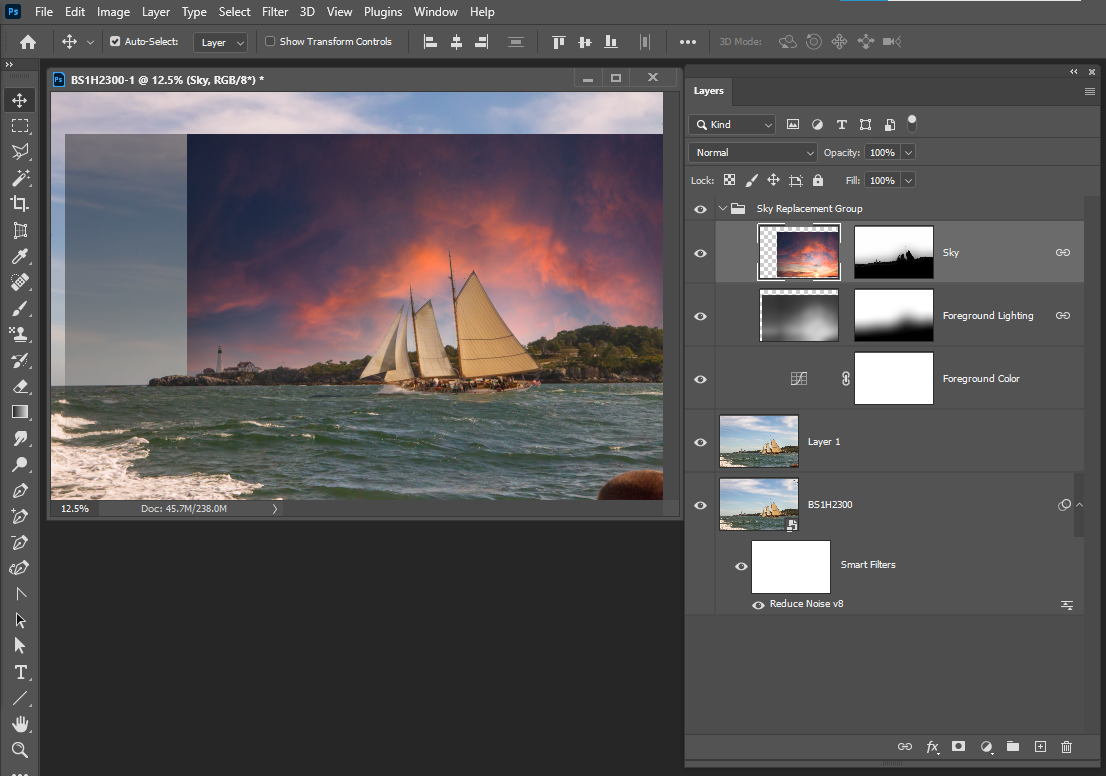This screenshot has width=1106, height=776.
Task: Toggle visibility of the Smart Filters
Action: point(741,566)
